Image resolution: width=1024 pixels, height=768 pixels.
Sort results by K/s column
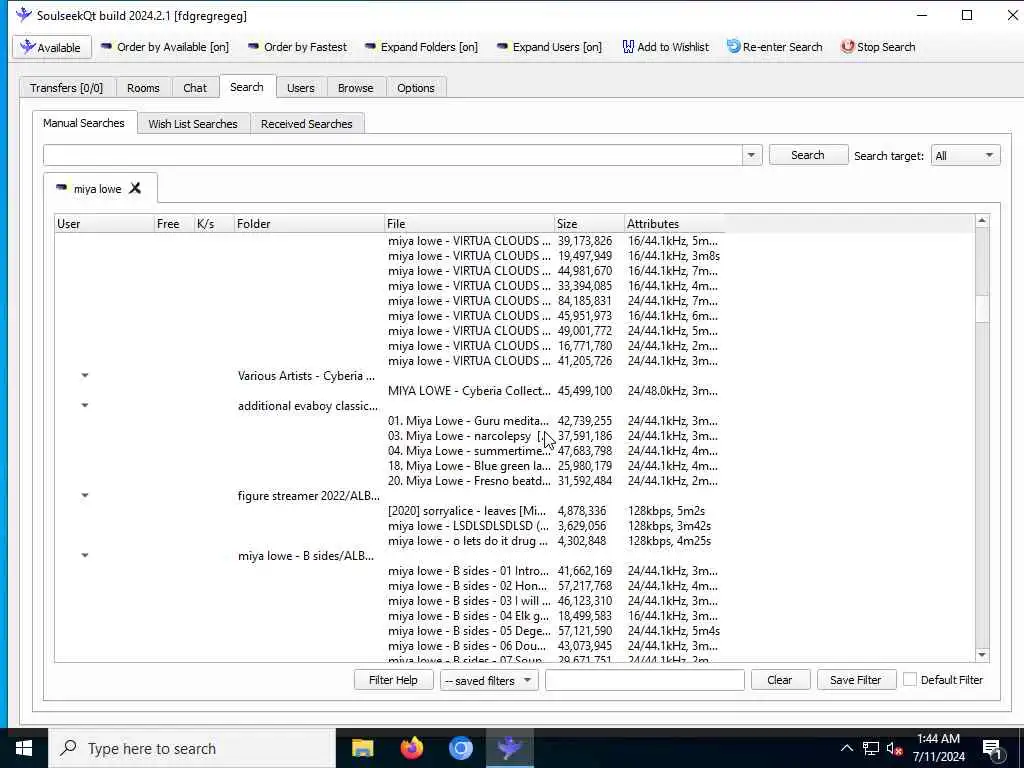pyautogui.click(x=214, y=223)
